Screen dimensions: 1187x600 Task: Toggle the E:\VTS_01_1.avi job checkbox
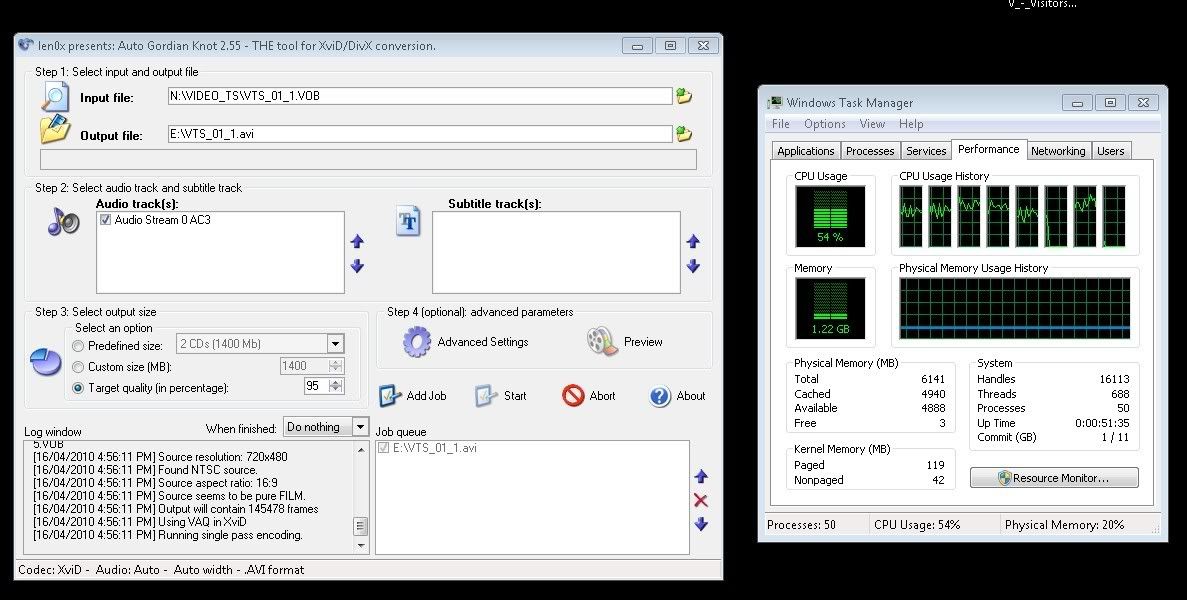(383, 448)
